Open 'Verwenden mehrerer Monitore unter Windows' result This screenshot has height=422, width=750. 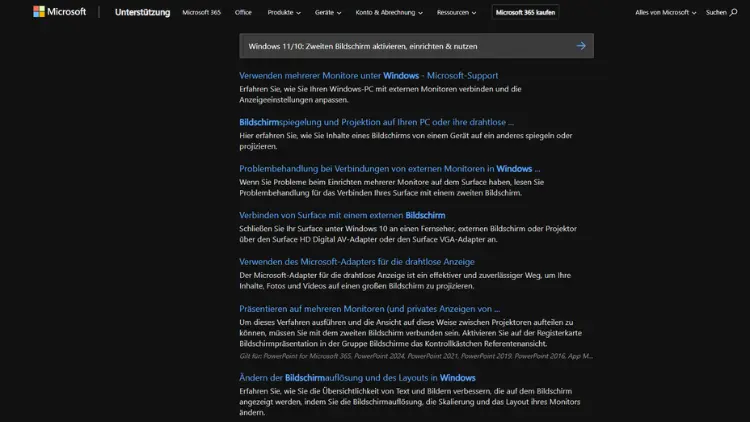point(368,76)
